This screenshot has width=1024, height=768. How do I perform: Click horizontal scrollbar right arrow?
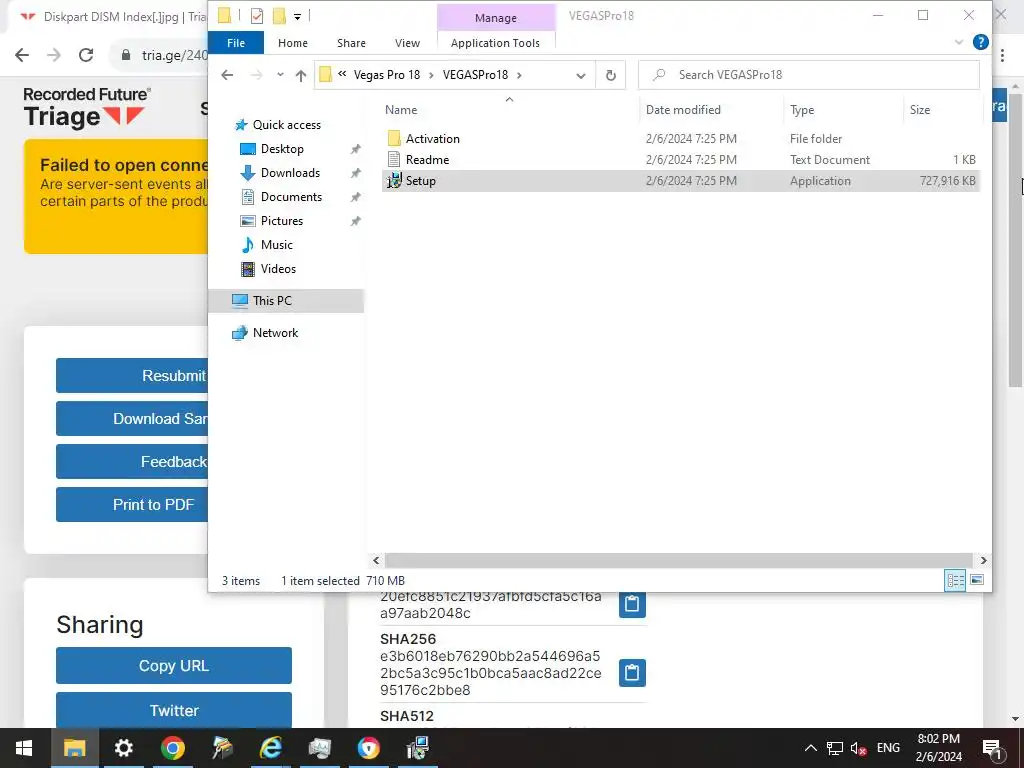983,560
